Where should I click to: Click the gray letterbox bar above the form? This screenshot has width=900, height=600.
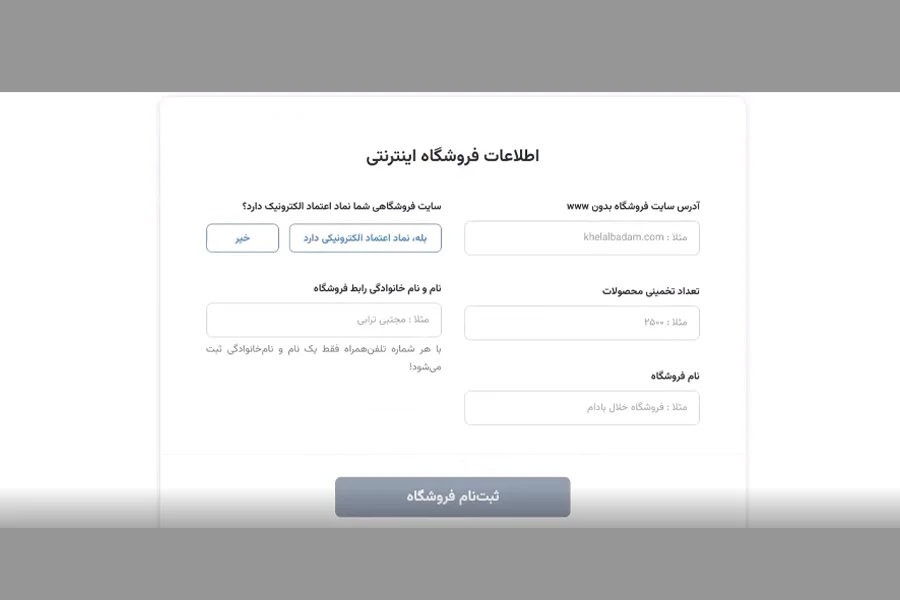450,46
